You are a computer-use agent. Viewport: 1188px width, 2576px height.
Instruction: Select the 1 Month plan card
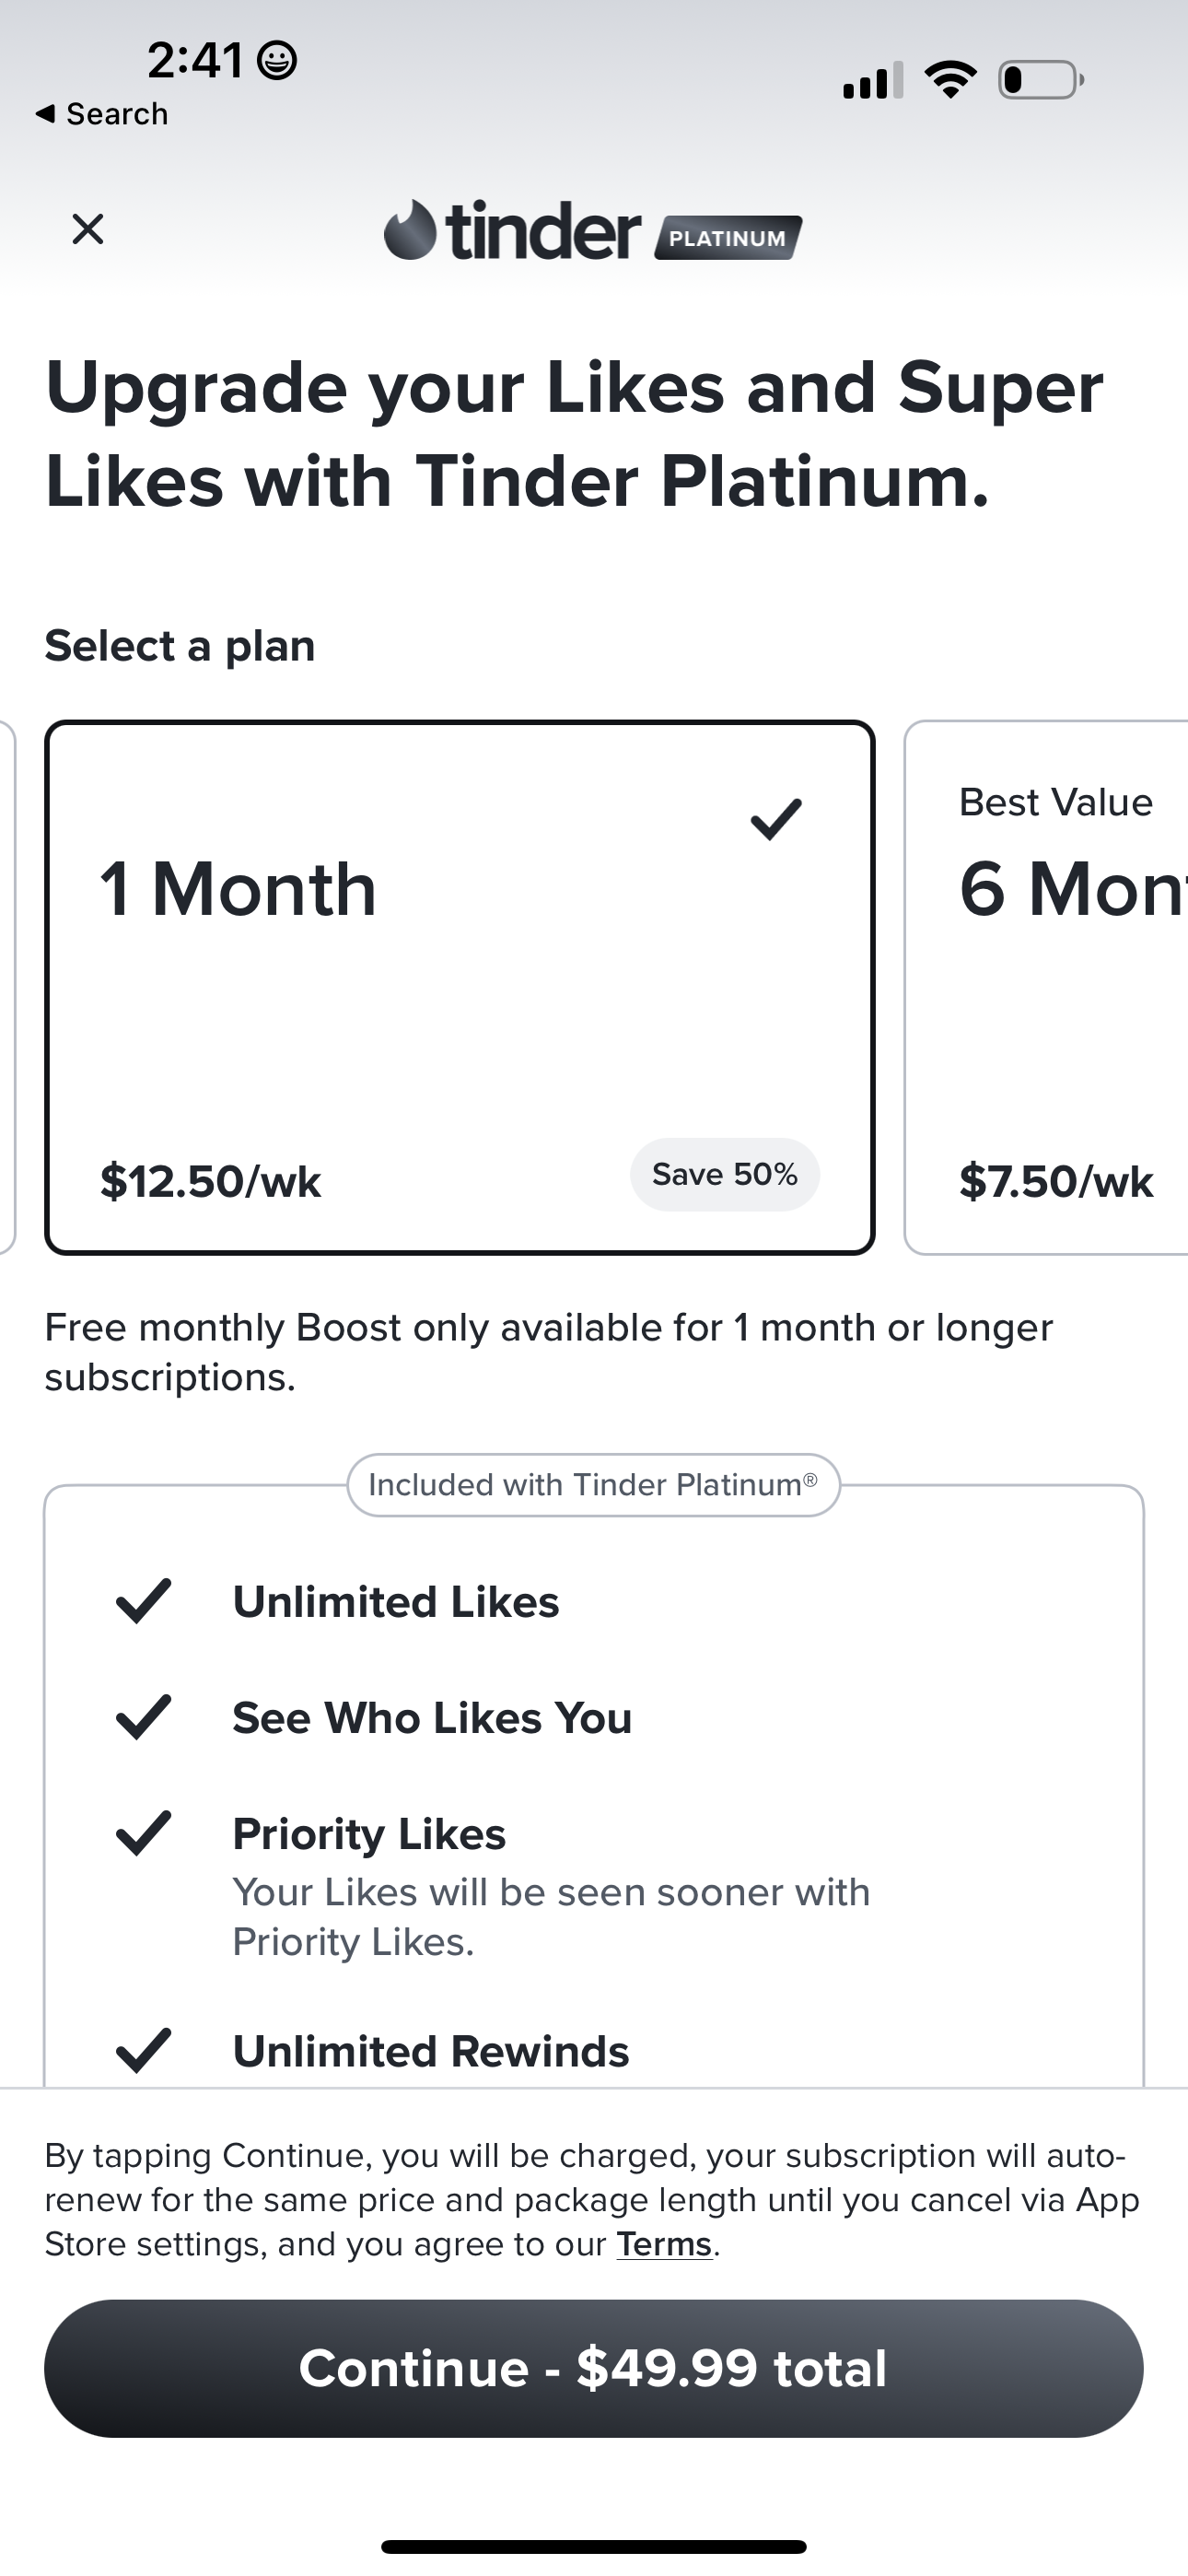pyautogui.click(x=459, y=987)
